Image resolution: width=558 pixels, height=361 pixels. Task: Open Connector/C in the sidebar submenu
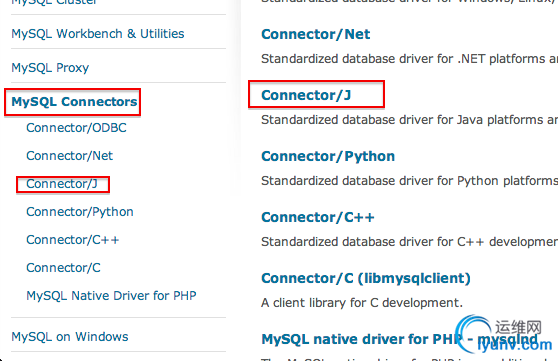tap(64, 268)
